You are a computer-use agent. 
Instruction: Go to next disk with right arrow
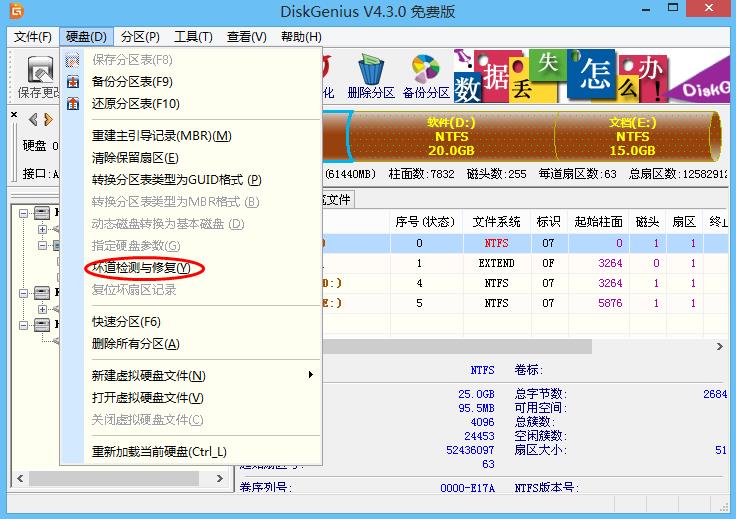(x=48, y=120)
